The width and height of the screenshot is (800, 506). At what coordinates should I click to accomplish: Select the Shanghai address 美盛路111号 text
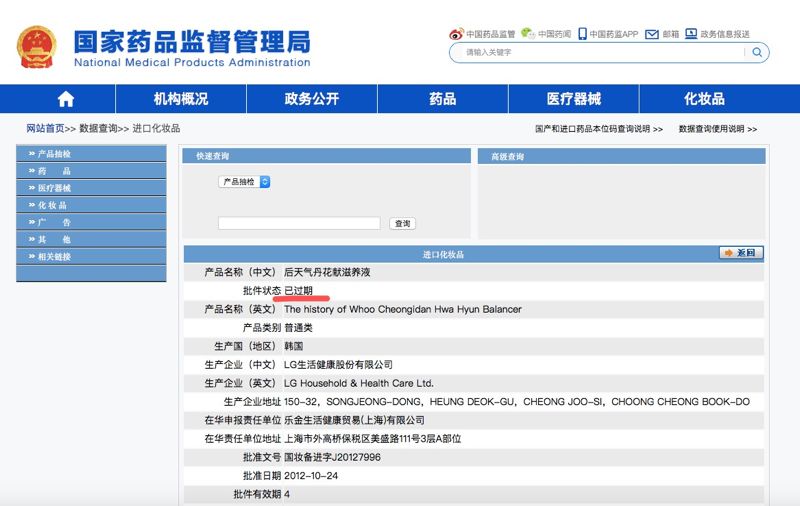pos(372,439)
